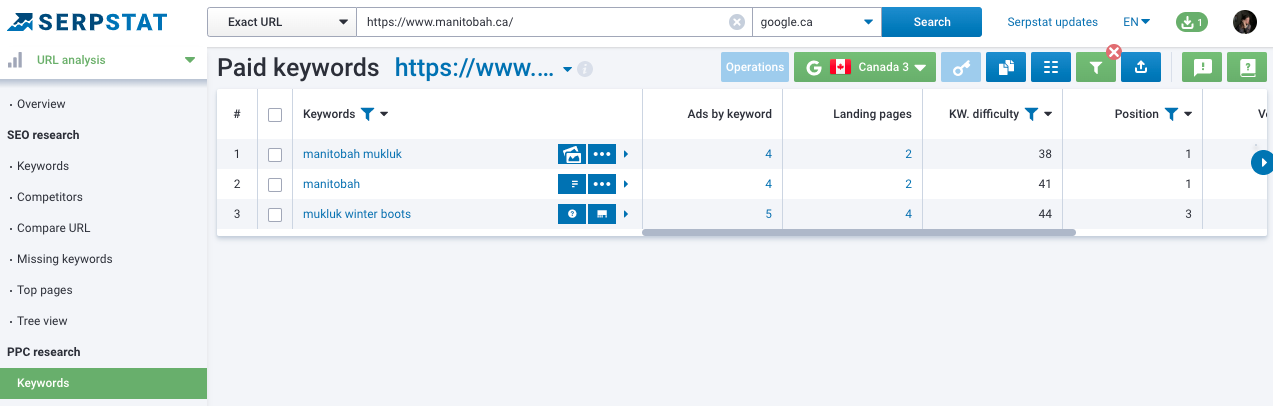Click the info icon beside the URL title
Viewport: 1273px width, 406px height.
click(585, 69)
